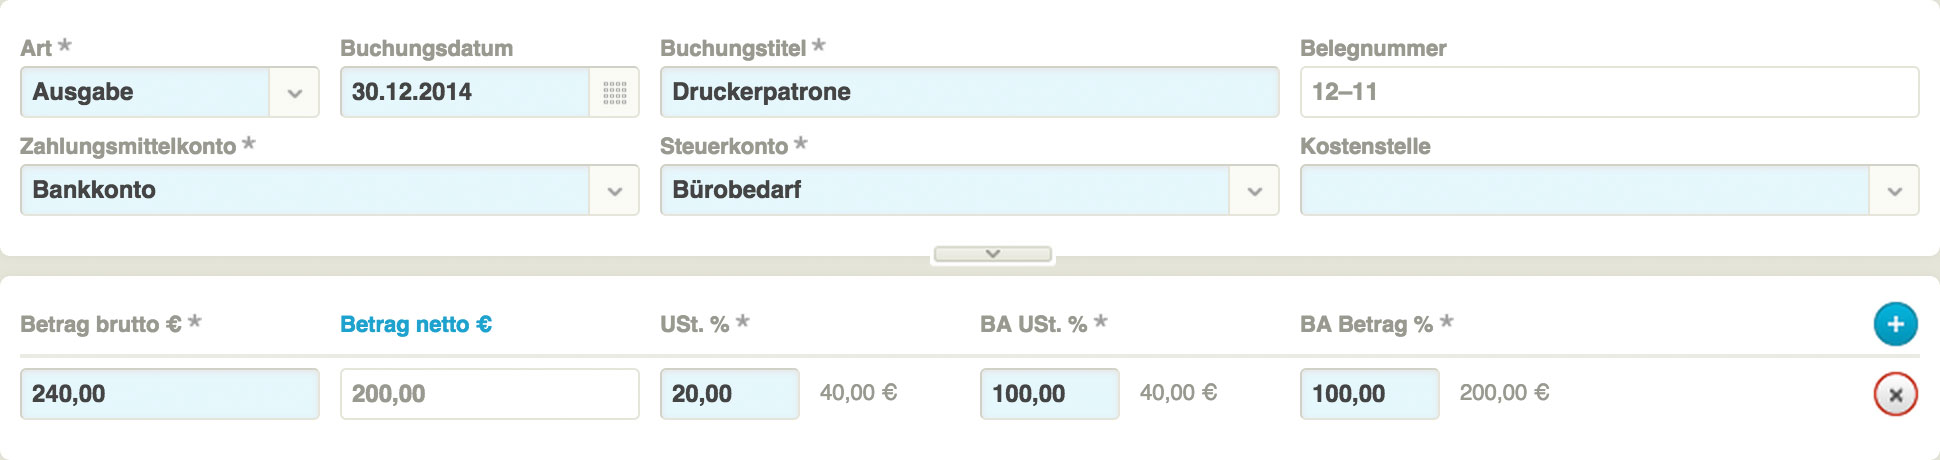Select the Bürobedarf combo box text
This screenshot has height=460, width=1940.
tap(944, 190)
